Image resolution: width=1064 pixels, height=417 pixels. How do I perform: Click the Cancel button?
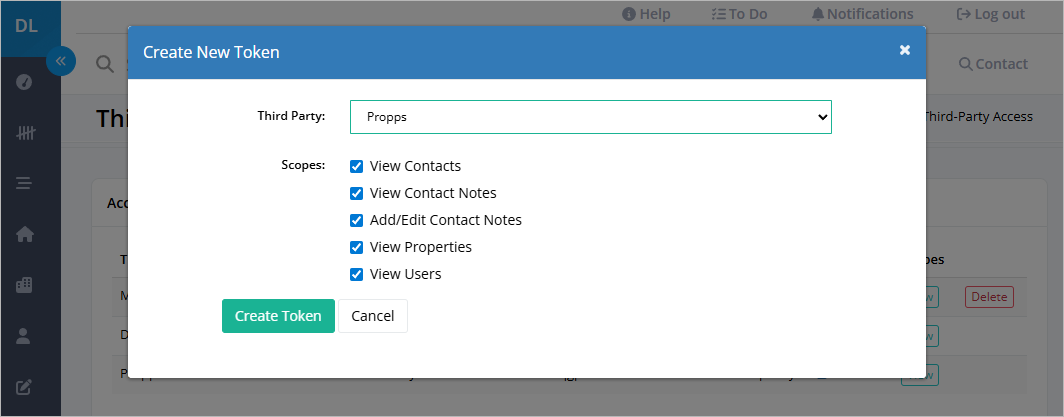click(x=373, y=316)
